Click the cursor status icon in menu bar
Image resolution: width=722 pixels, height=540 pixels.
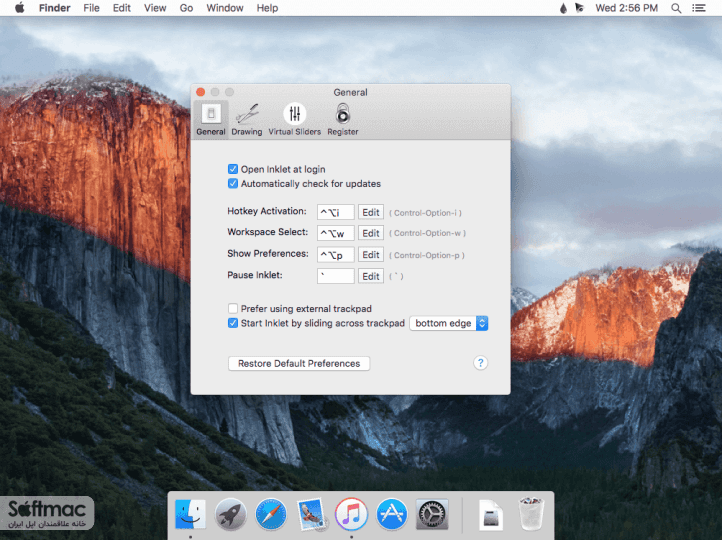pos(579,8)
